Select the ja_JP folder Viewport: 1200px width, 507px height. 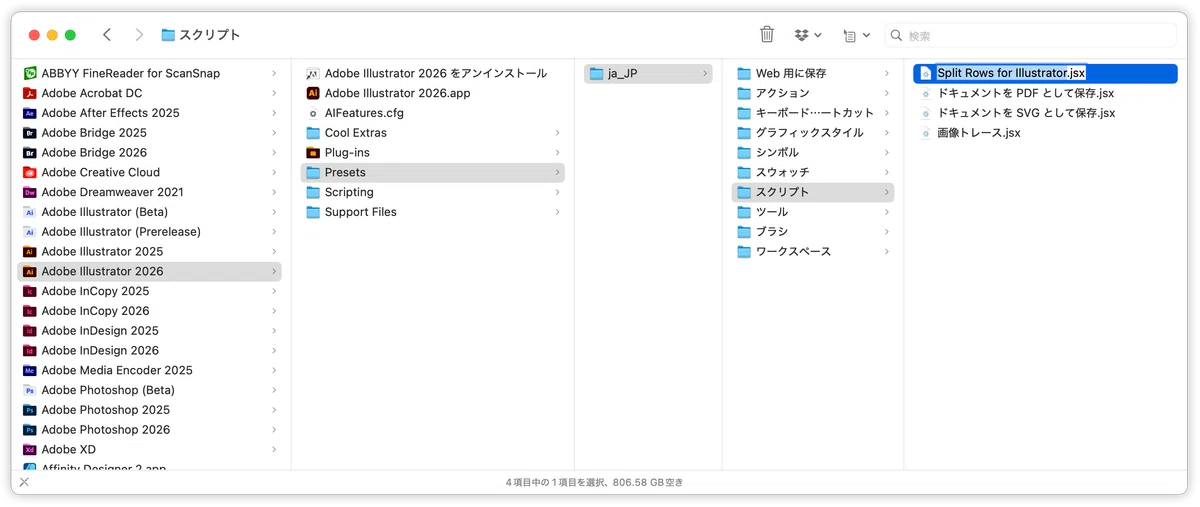click(x=648, y=73)
